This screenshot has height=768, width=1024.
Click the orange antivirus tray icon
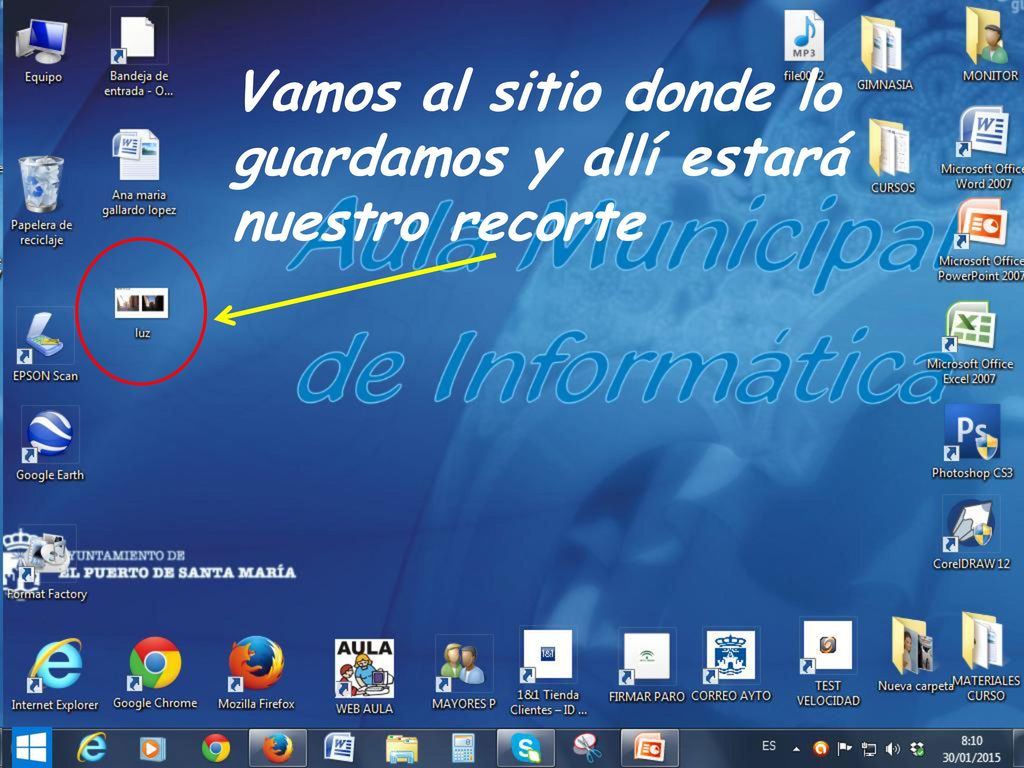(x=821, y=748)
